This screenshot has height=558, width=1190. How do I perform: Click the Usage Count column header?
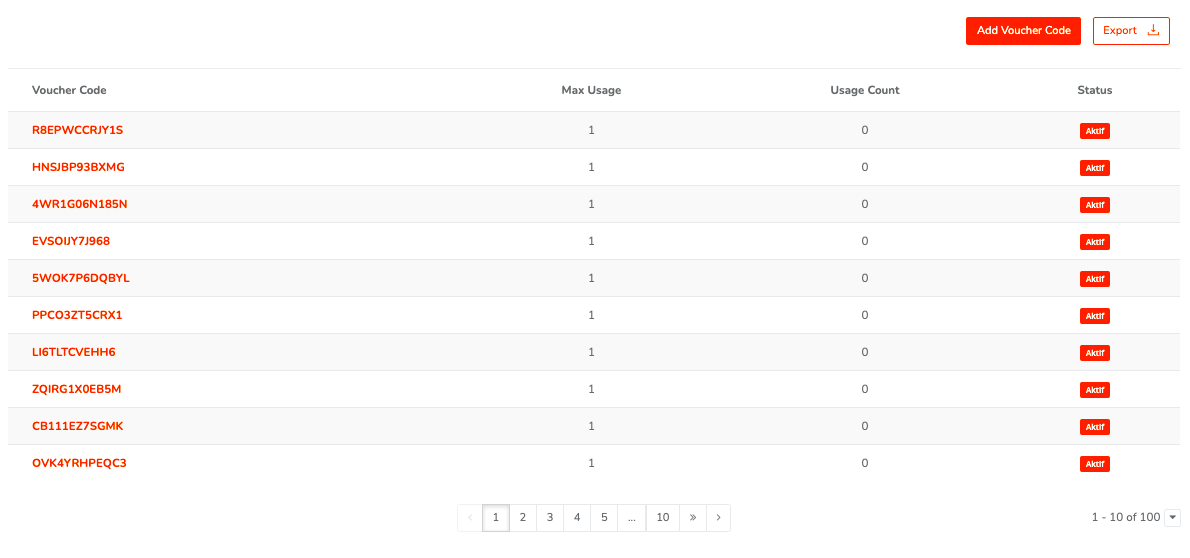864,90
